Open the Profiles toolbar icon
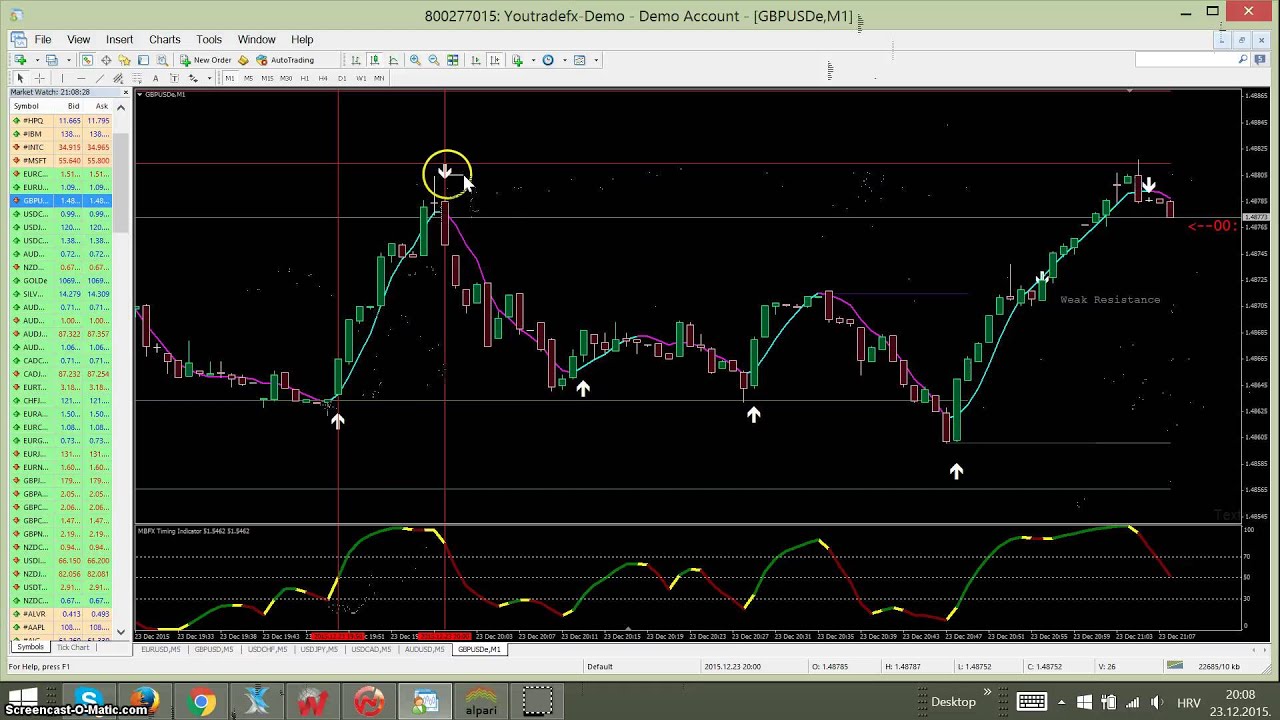This screenshot has width=1280, height=720. click(51, 60)
